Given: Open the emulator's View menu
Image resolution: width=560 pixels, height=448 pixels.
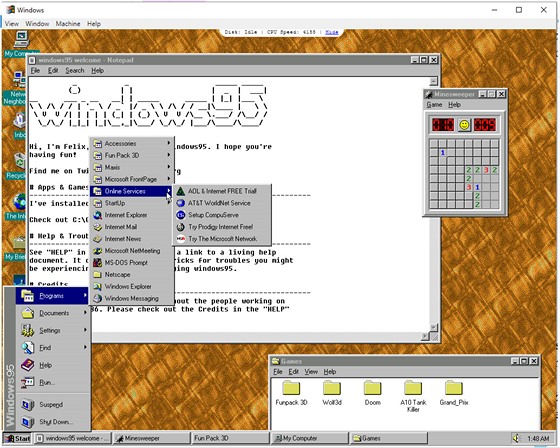Looking at the screenshot, I should pos(11,24).
